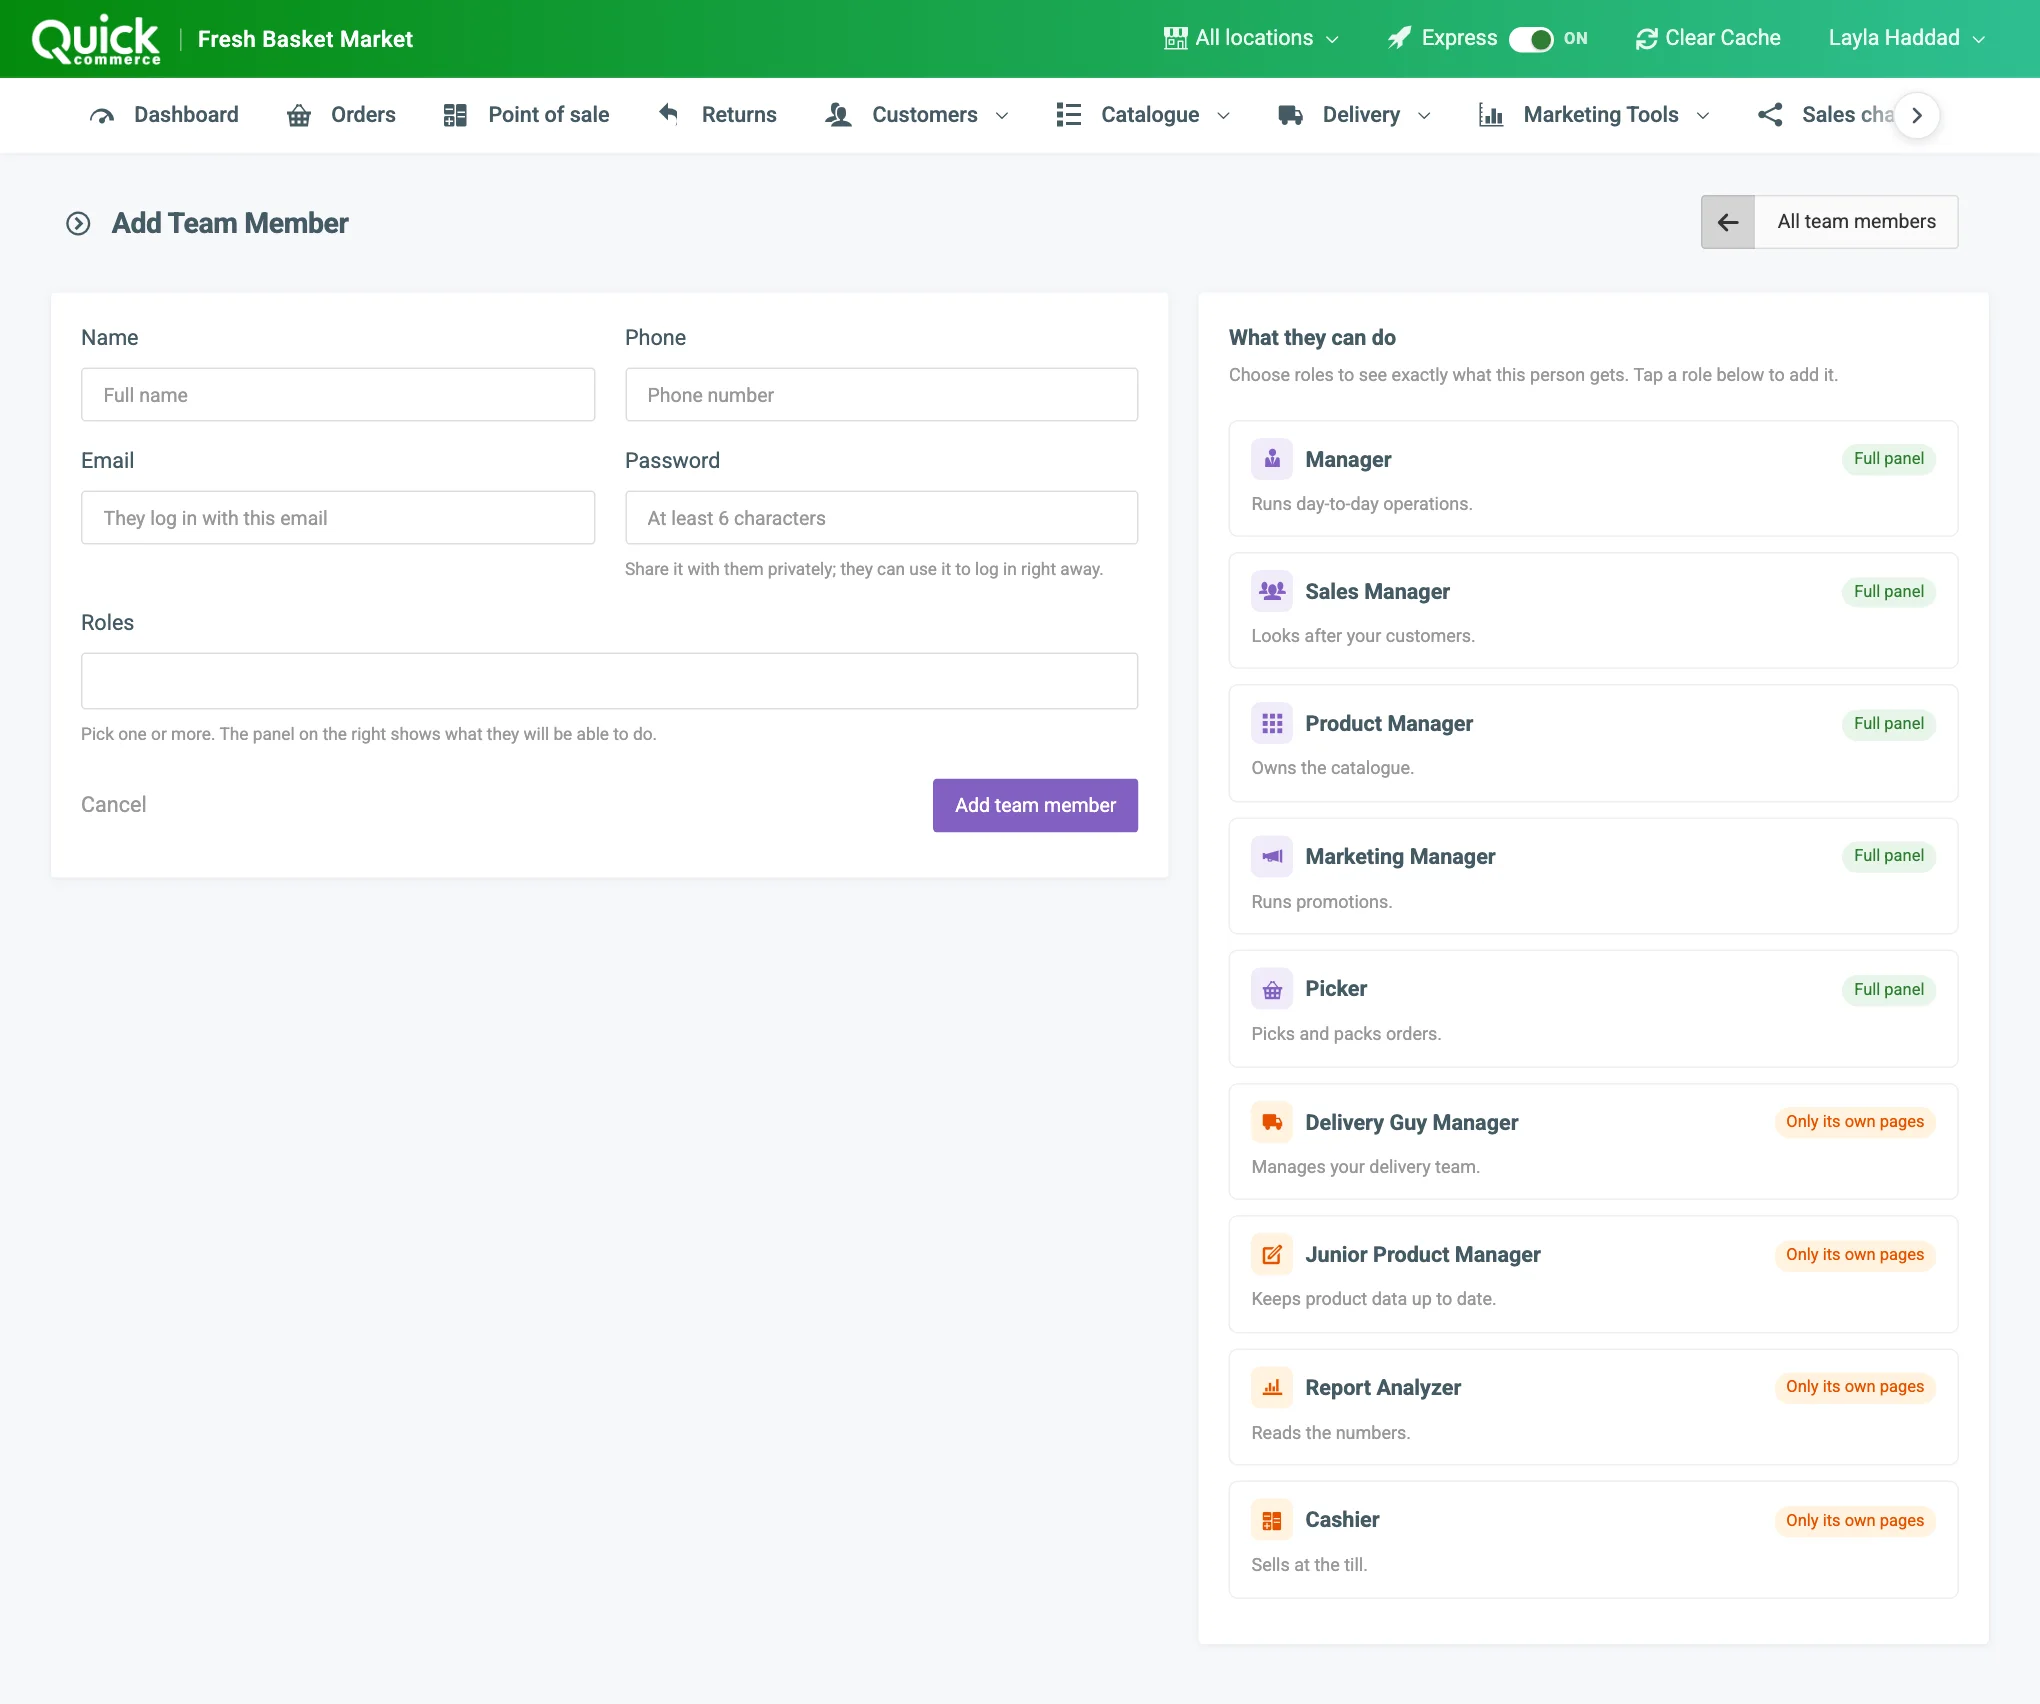Click the Clear Cache text
This screenshot has height=1704, width=2040.
[1723, 38]
